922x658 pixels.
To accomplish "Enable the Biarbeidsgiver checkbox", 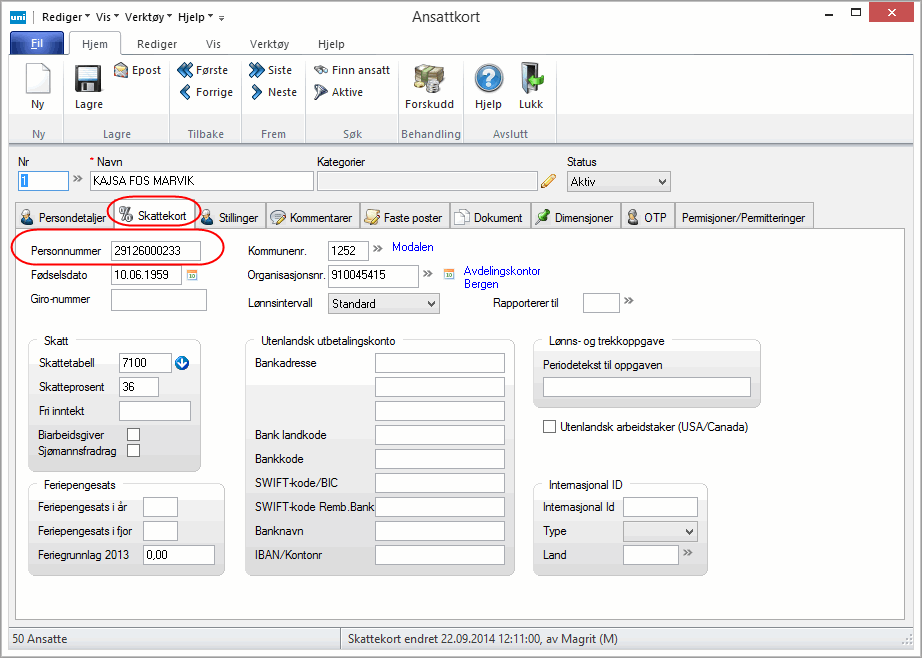I will pos(133,434).
